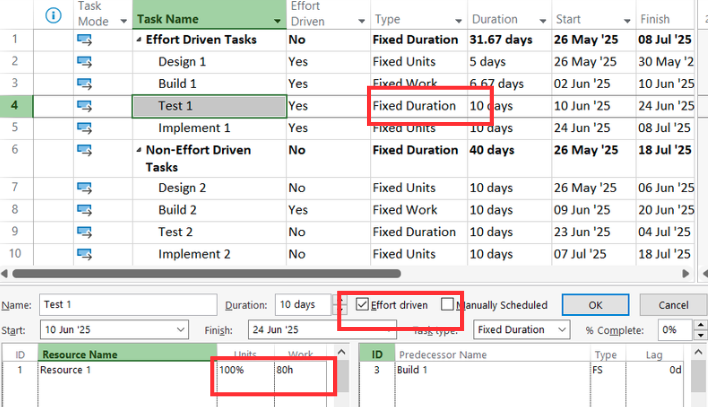The height and width of the screenshot is (407, 708).
Task: Click the Duration field showing 10 days
Action: [303, 304]
